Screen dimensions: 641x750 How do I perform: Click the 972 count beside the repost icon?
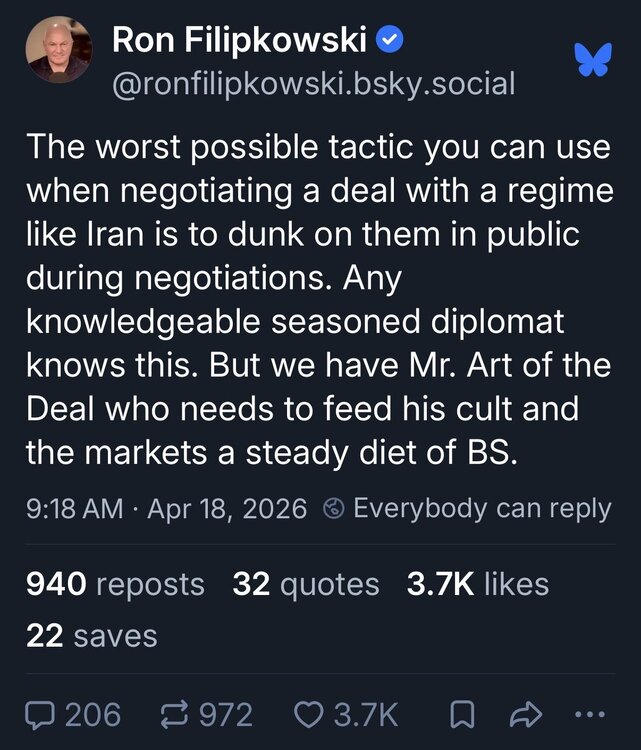point(226,714)
